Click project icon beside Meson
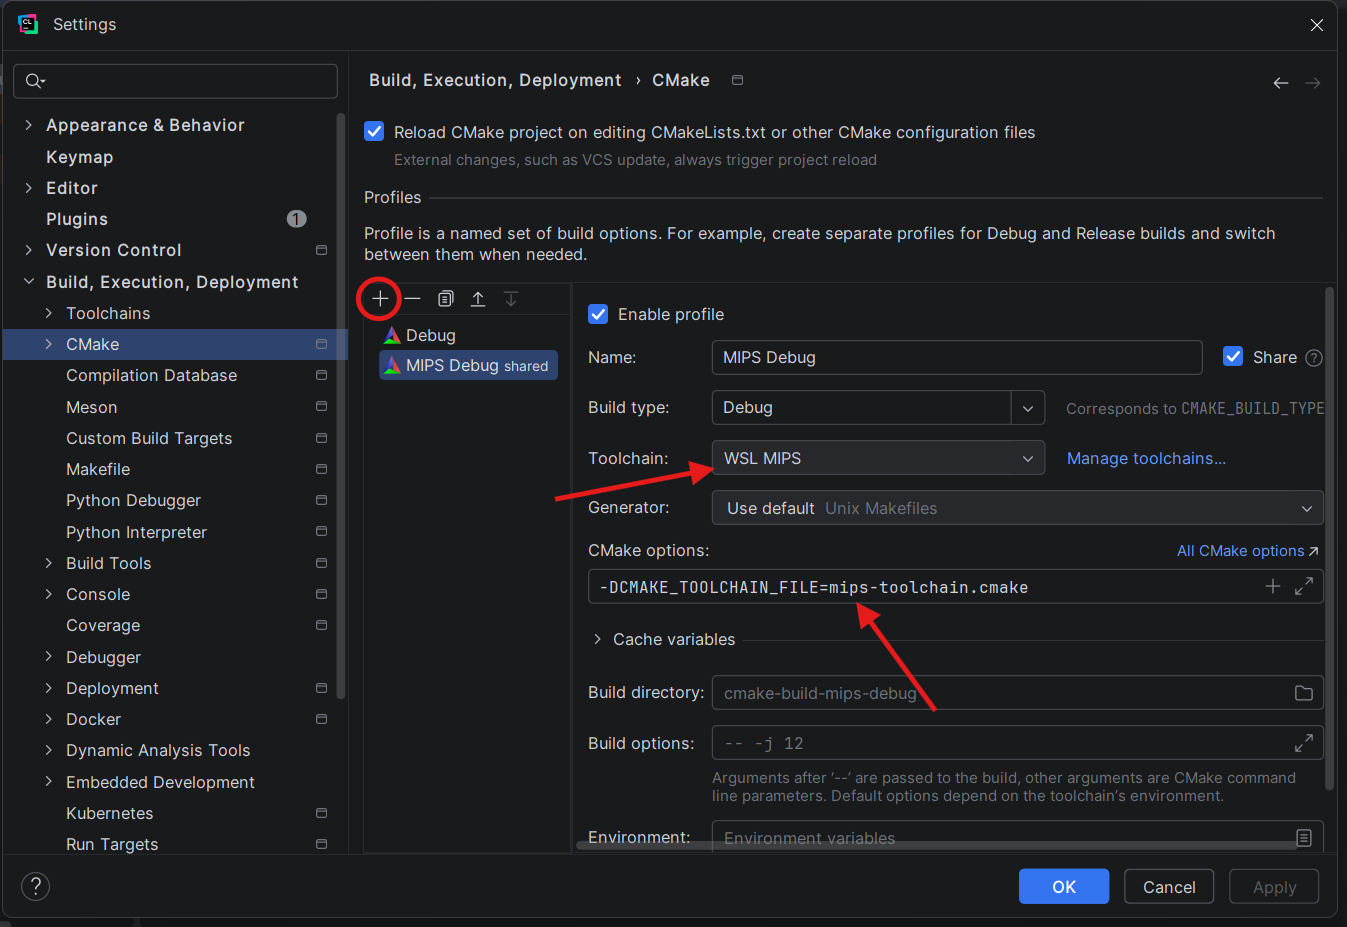Image resolution: width=1347 pixels, height=927 pixels. click(x=321, y=406)
